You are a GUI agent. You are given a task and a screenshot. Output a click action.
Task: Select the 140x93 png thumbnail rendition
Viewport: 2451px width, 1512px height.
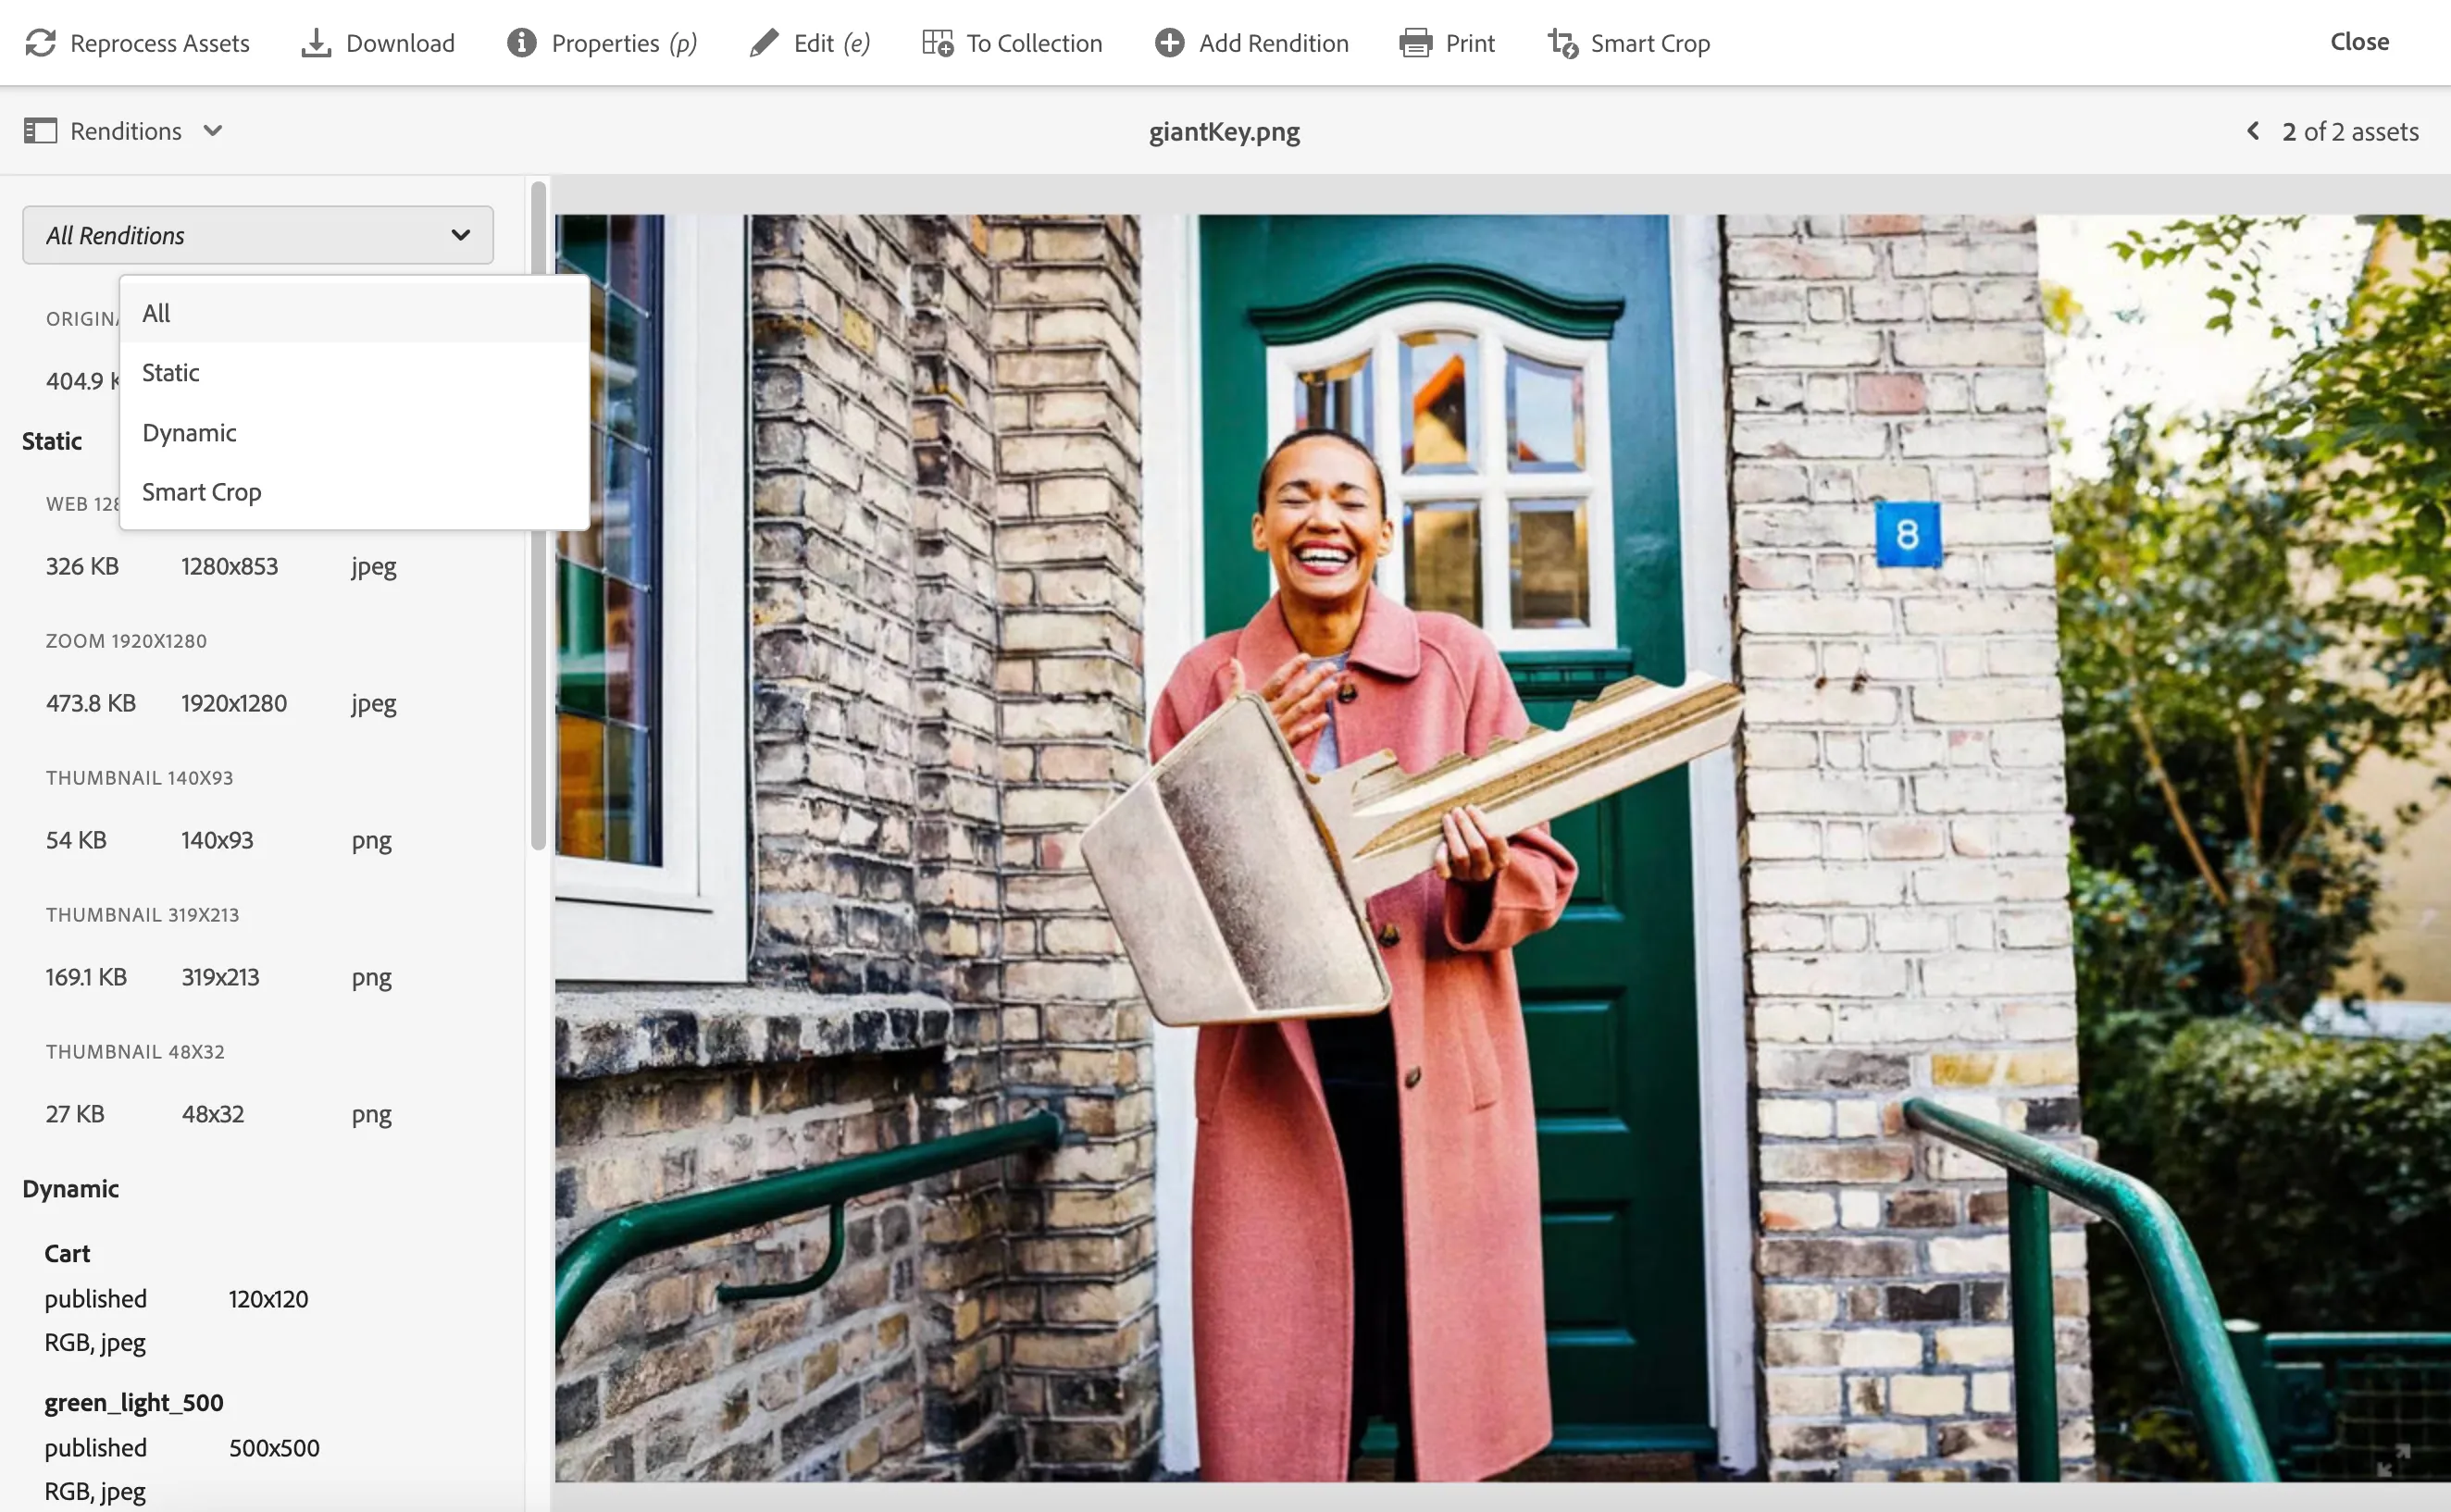[x=258, y=840]
